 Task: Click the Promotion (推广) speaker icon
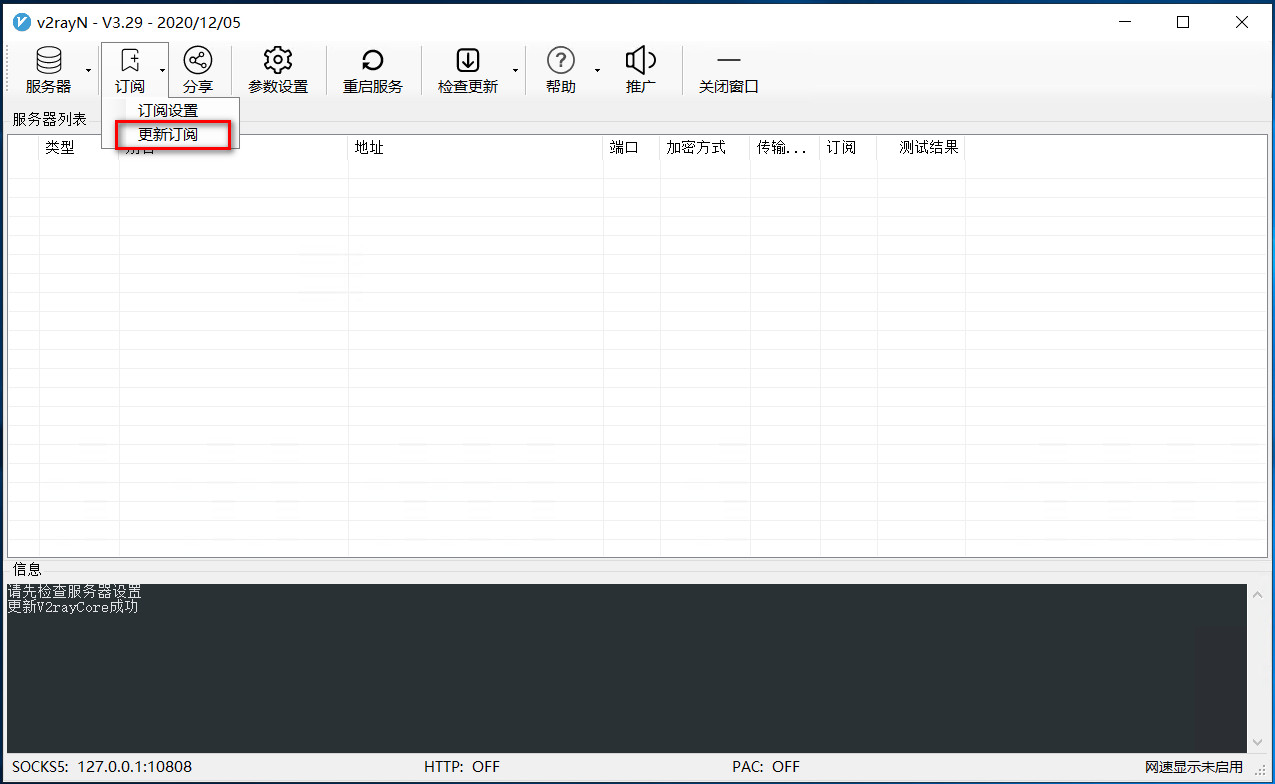(640, 61)
